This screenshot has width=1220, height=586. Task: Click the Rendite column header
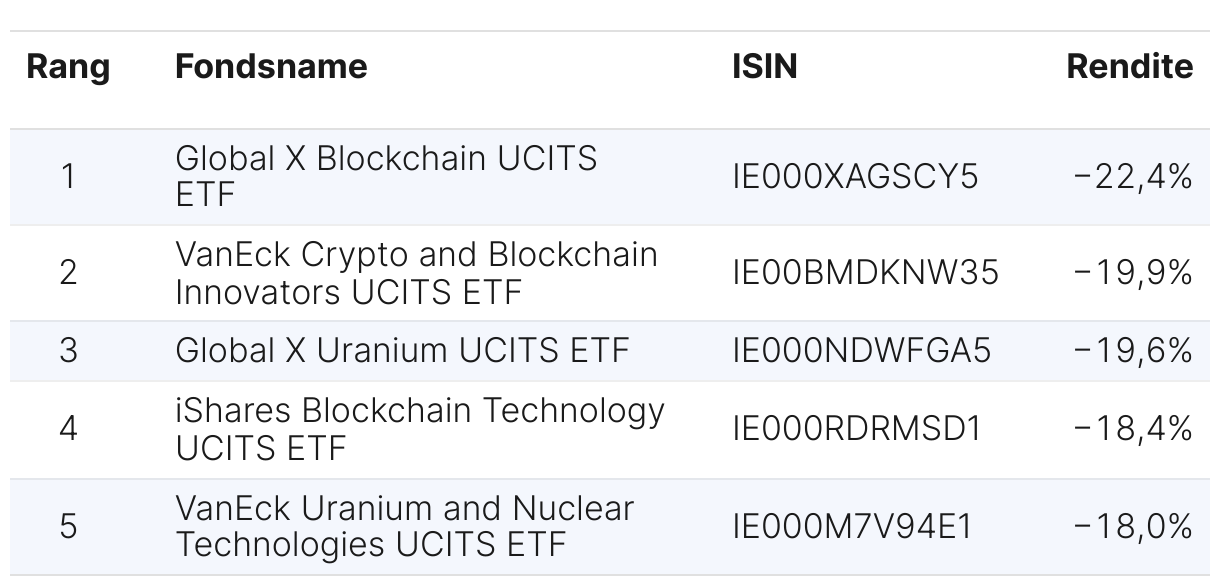[1130, 67]
